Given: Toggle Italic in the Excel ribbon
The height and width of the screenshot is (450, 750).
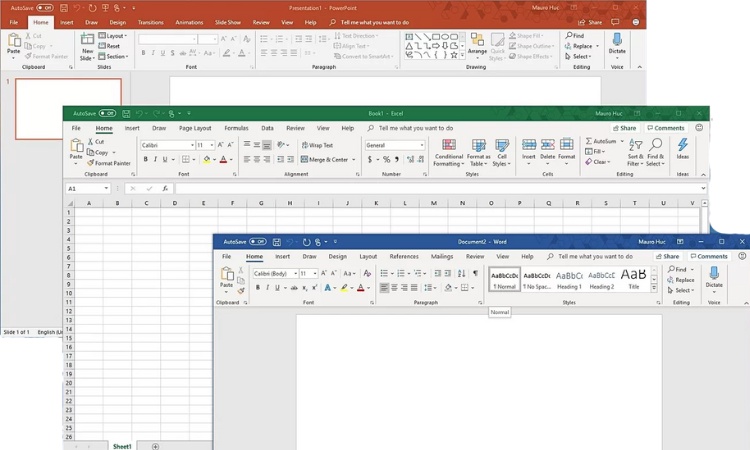Looking at the screenshot, I should click(155, 159).
